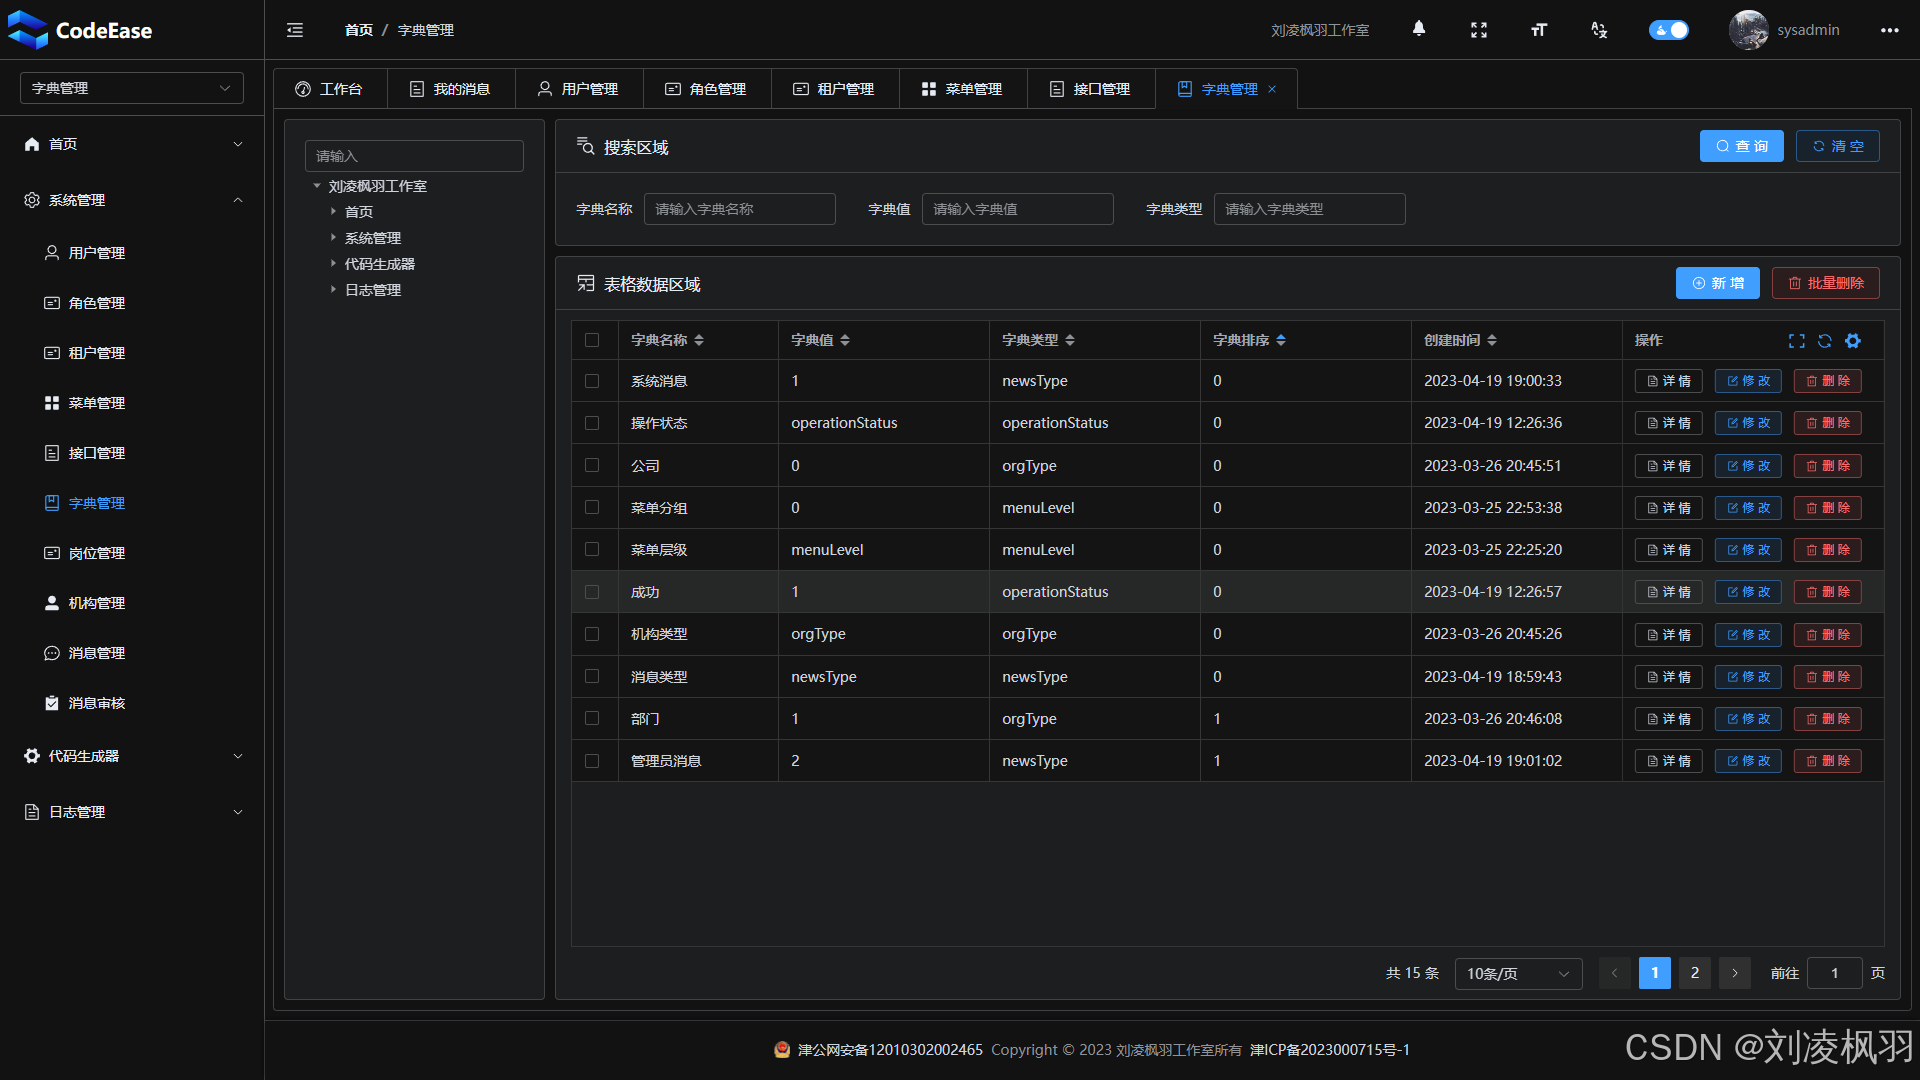Click the 字典名称 search input field
Image resolution: width=1920 pixels, height=1080 pixels.
pos(739,209)
